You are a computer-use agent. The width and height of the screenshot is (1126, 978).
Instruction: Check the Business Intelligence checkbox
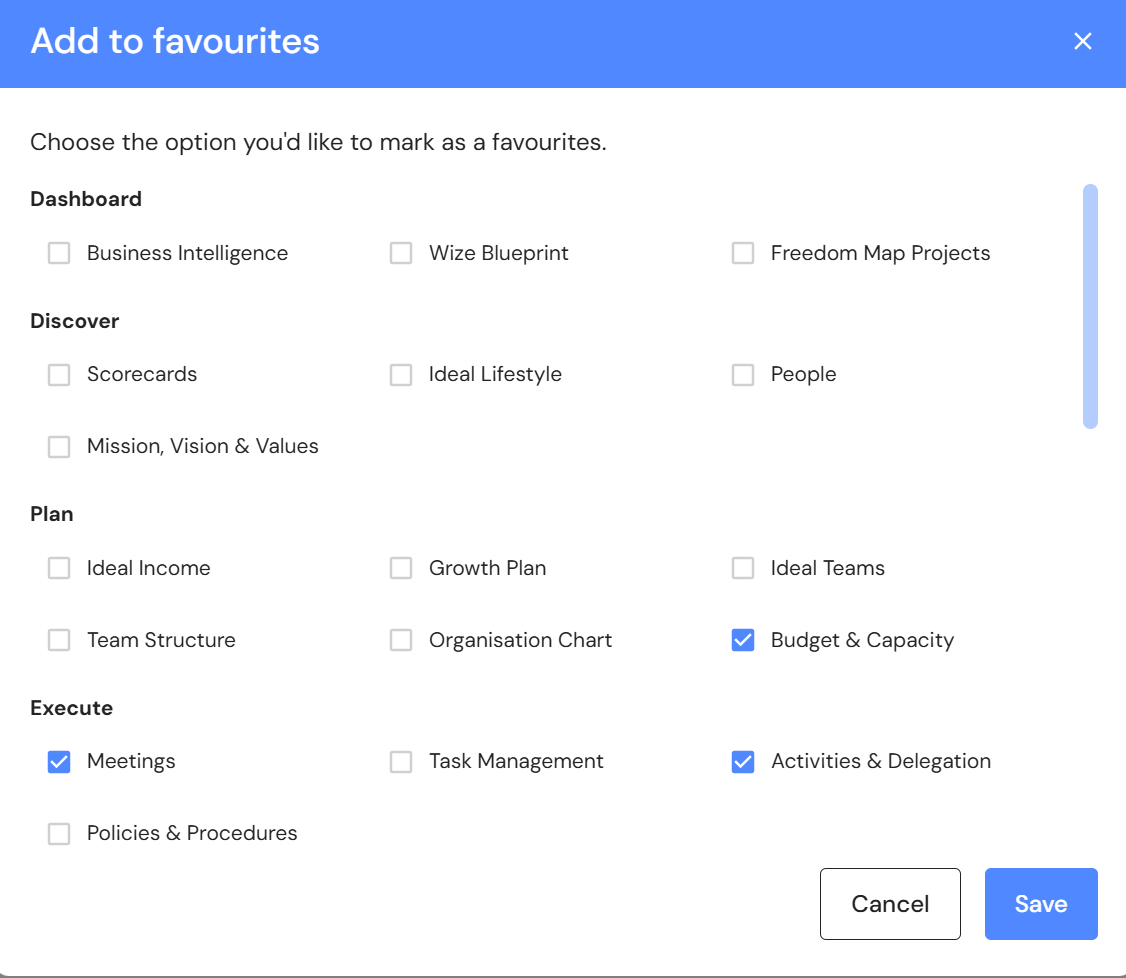[60, 254]
